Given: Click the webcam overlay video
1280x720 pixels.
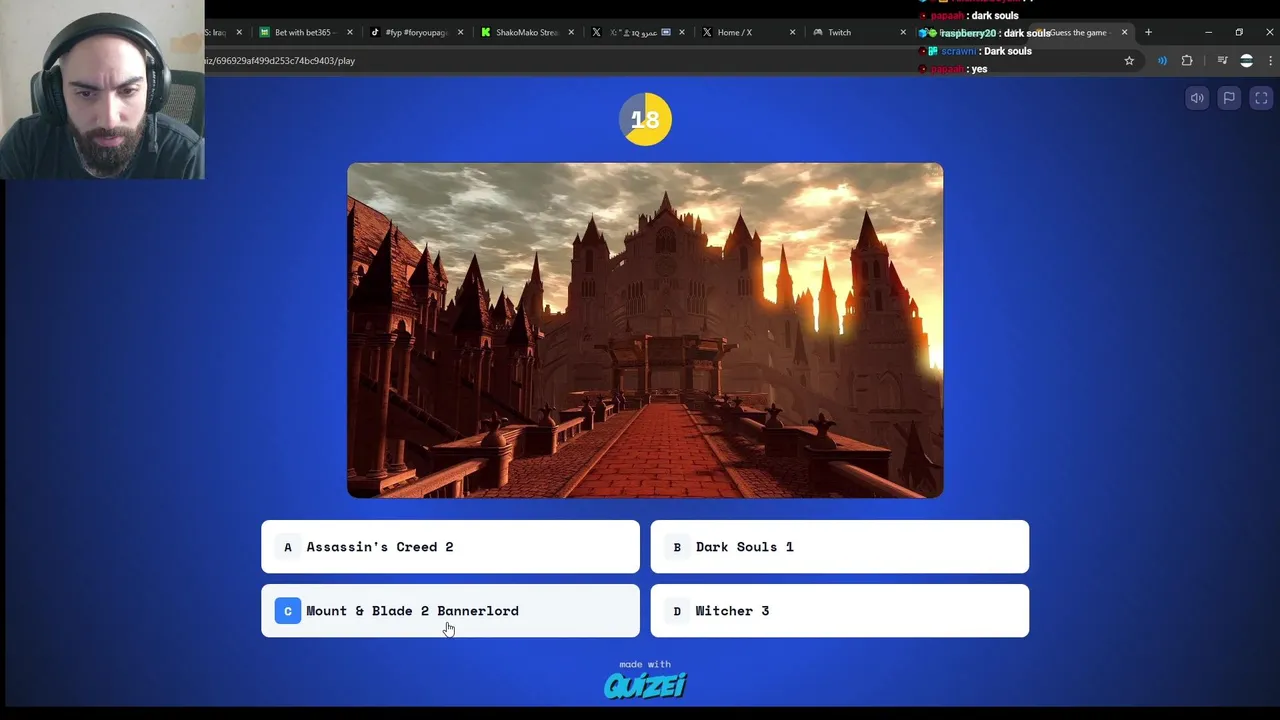Looking at the screenshot, I should tap(102, 90).
